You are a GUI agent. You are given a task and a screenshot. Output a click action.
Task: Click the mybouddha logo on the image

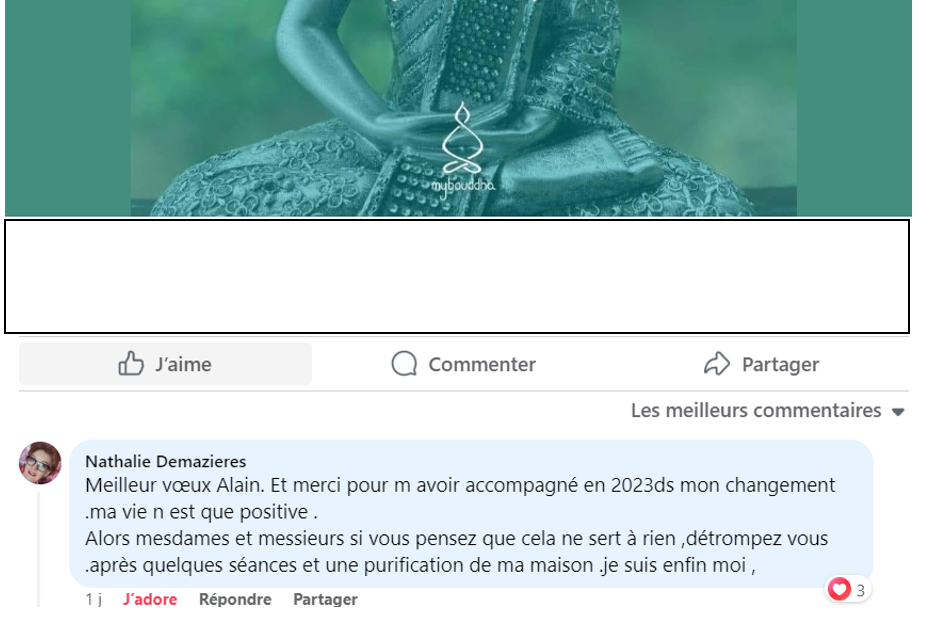click(x=463, y=150)
